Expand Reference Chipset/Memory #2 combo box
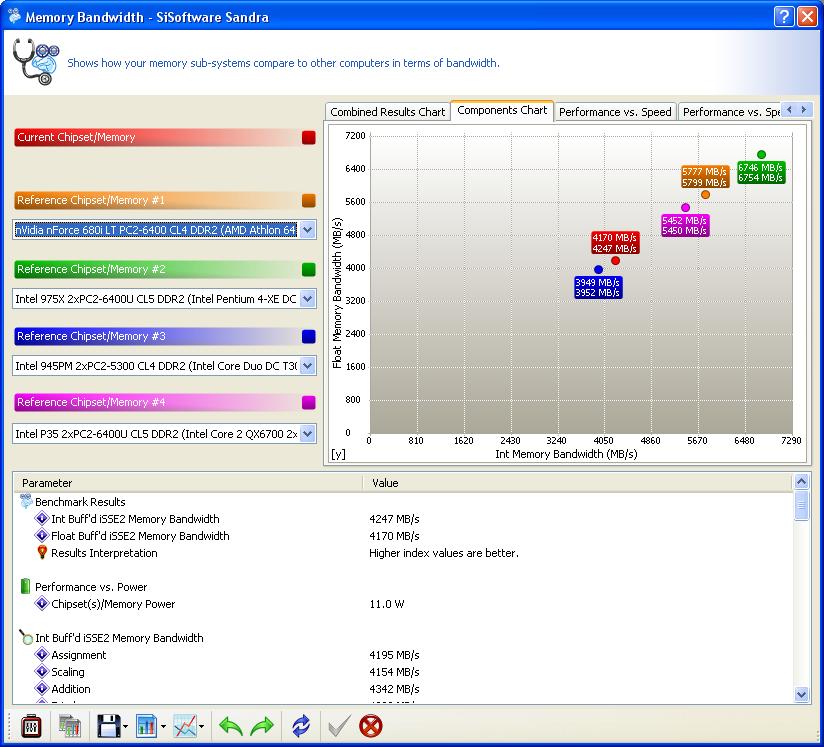 click(x=307, y=298)
